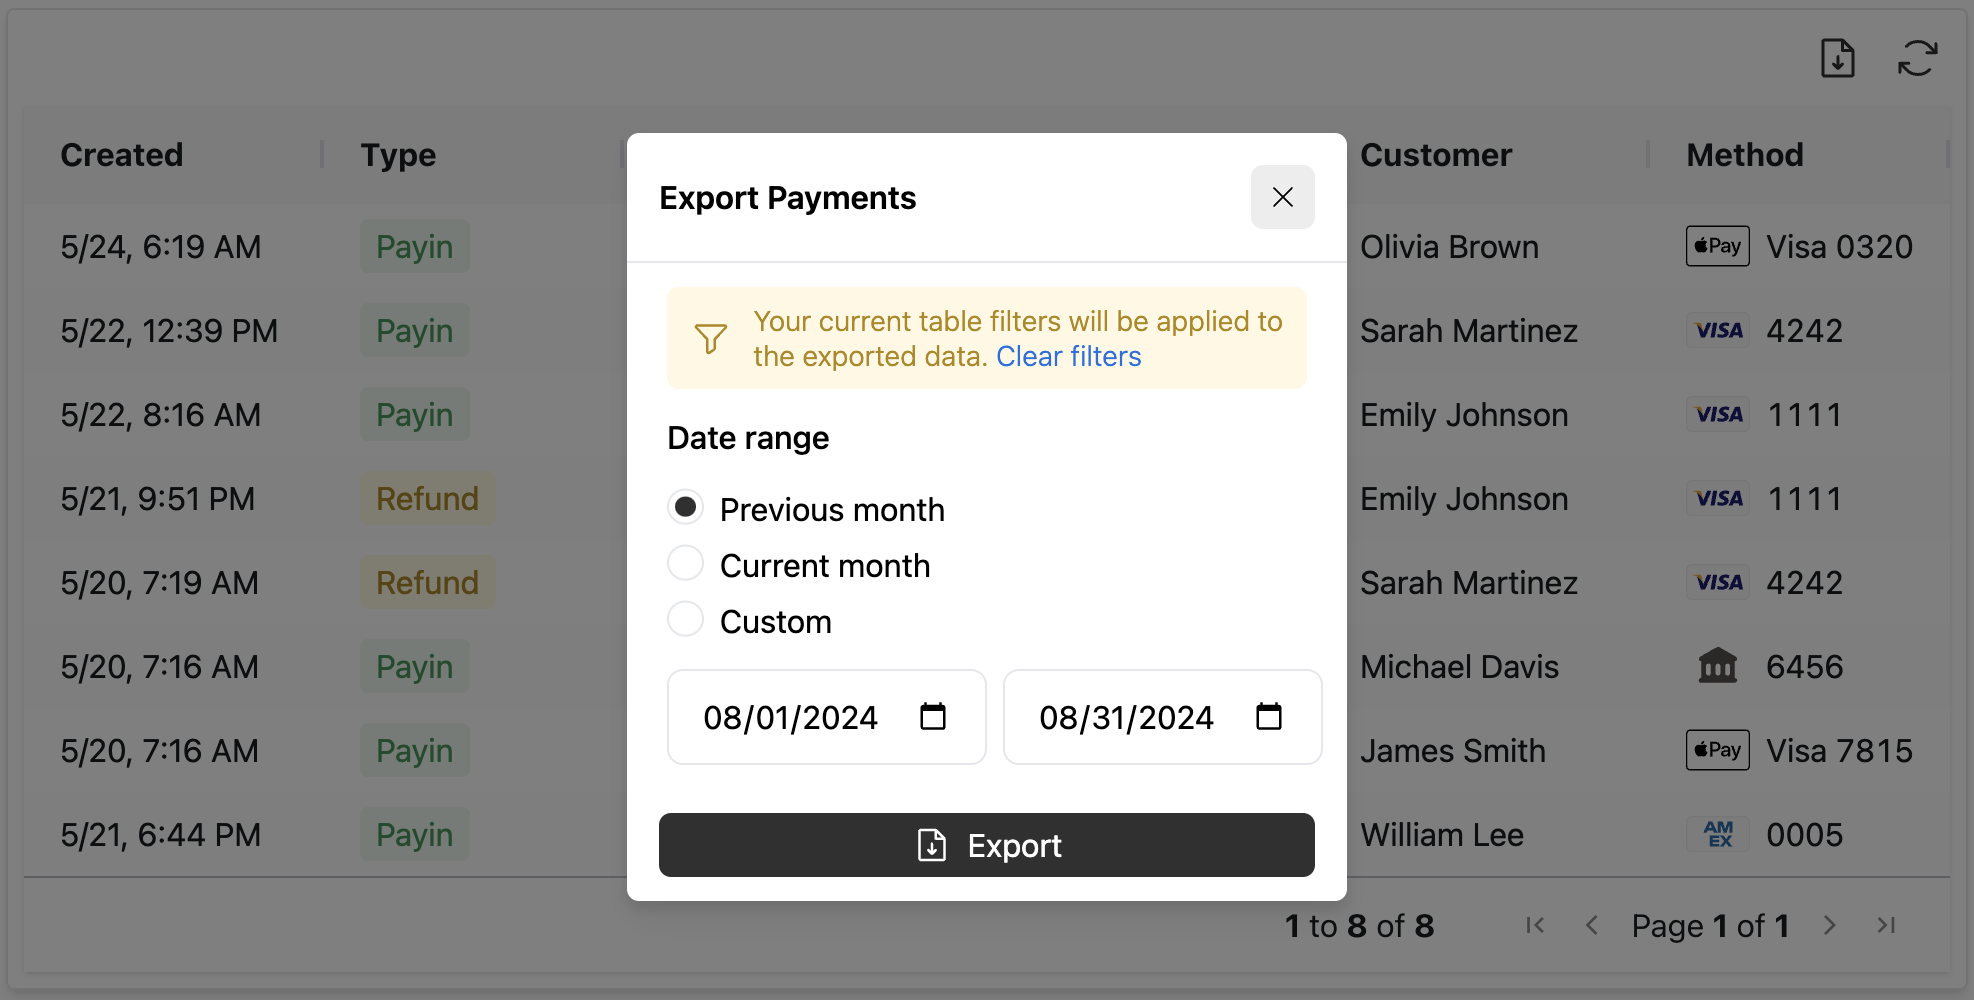This screenshot has width=1974, height=1000.
Task: Open the calendar picker for the end date
Action: (x=1268, y=716)
